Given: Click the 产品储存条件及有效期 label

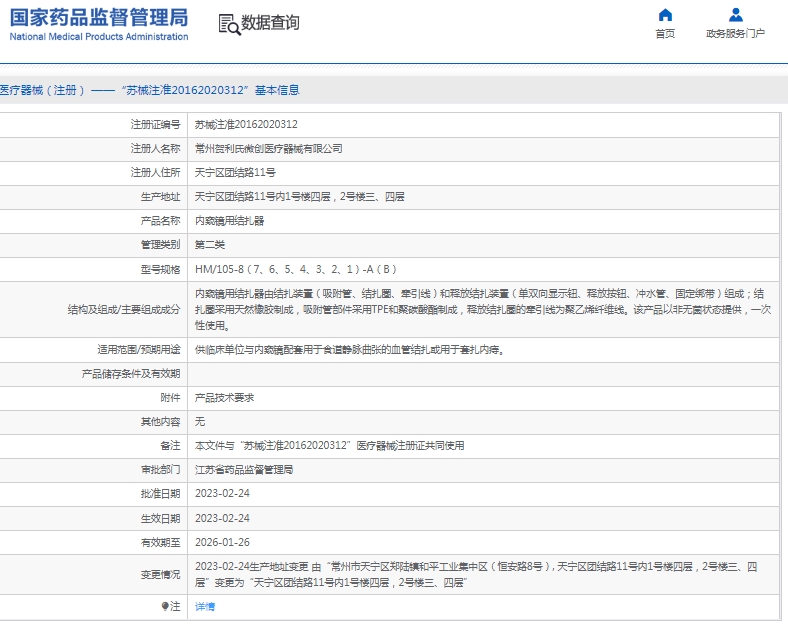Looking at the screenshot, I should pos(131,374).
